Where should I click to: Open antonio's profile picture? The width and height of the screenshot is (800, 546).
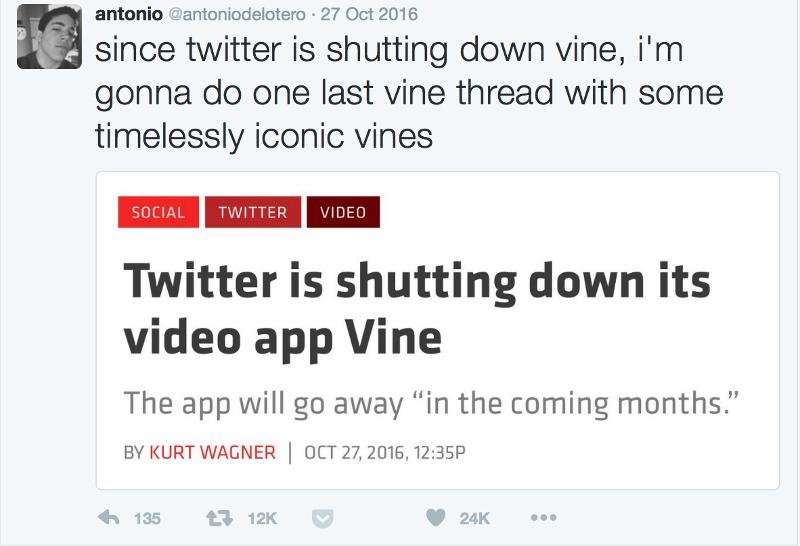[x=49, y=36]
